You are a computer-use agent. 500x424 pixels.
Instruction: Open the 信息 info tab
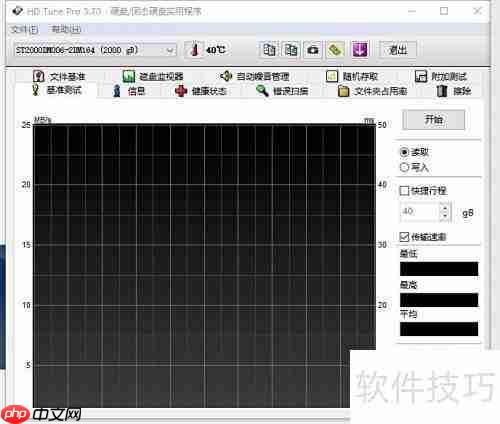point(129,91)
